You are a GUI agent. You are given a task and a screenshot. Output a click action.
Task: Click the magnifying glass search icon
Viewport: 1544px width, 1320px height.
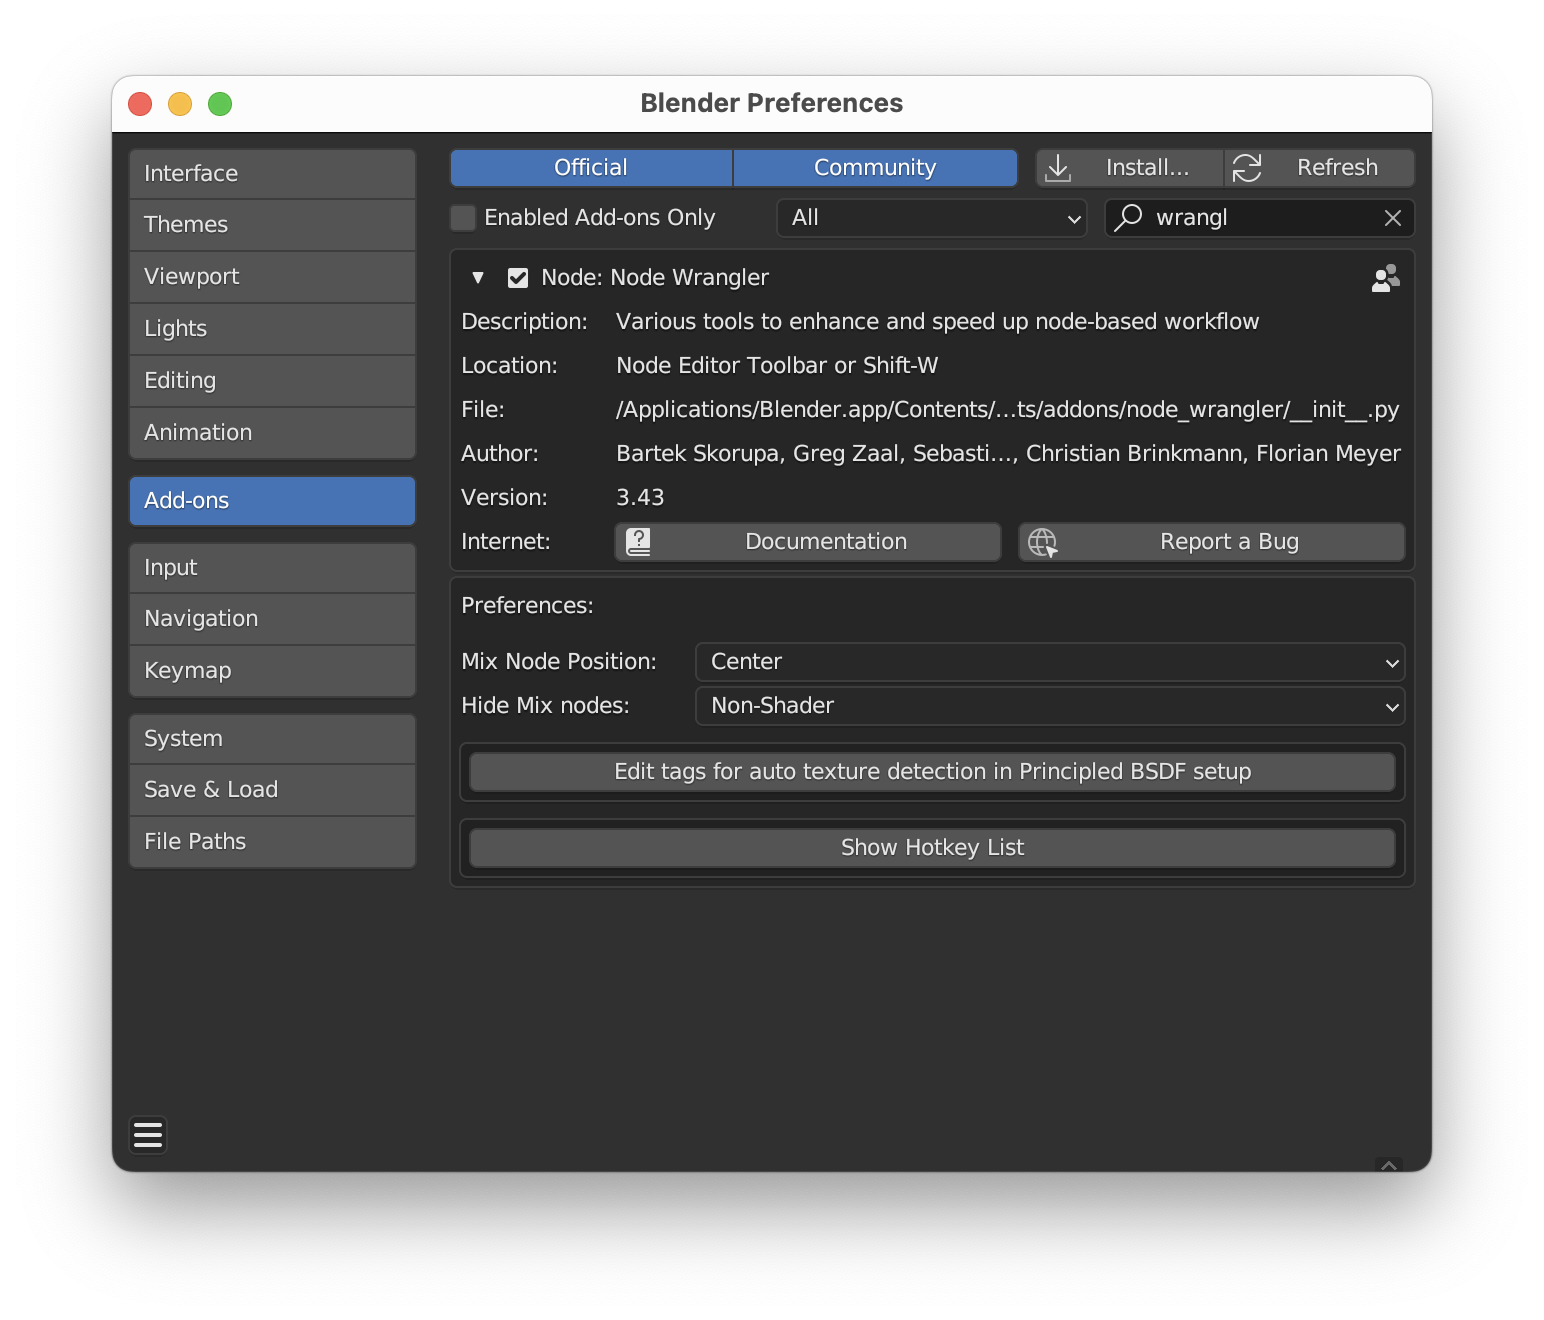click(1128, 217)
